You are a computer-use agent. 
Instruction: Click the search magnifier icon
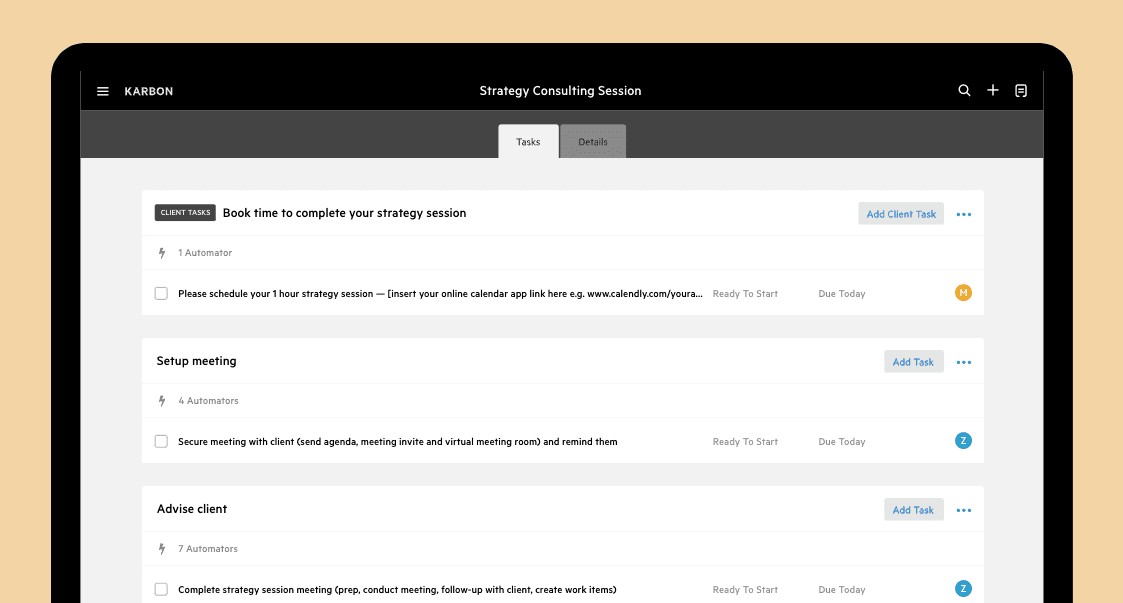pos(964,90)
